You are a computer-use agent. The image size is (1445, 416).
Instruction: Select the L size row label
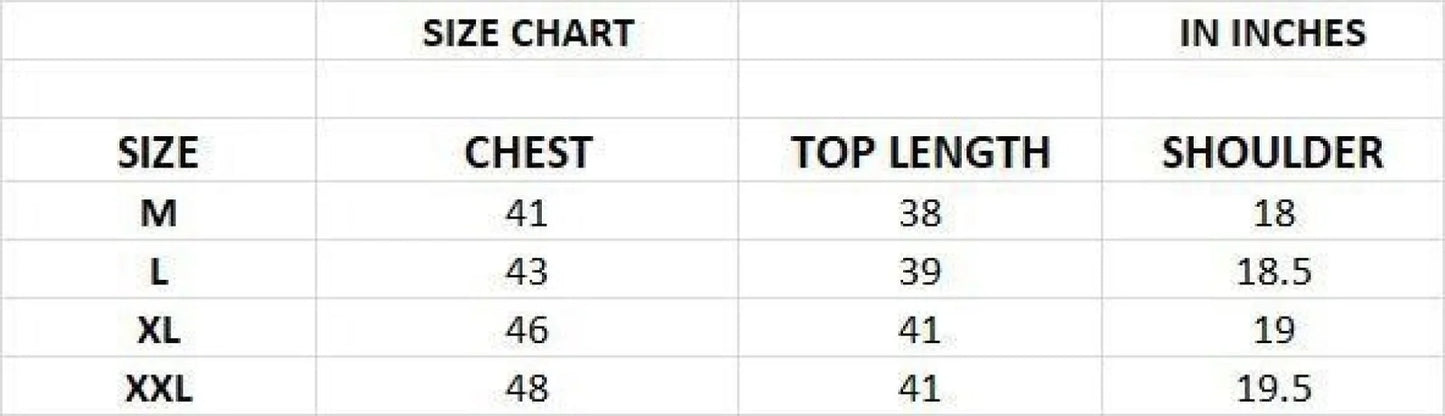[158, 272]
